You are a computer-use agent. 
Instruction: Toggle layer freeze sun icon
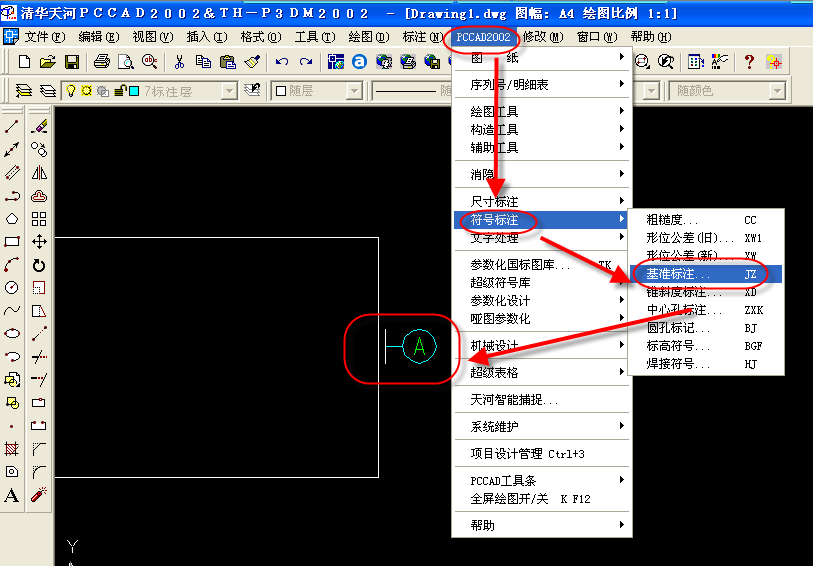tap(87, 91)
